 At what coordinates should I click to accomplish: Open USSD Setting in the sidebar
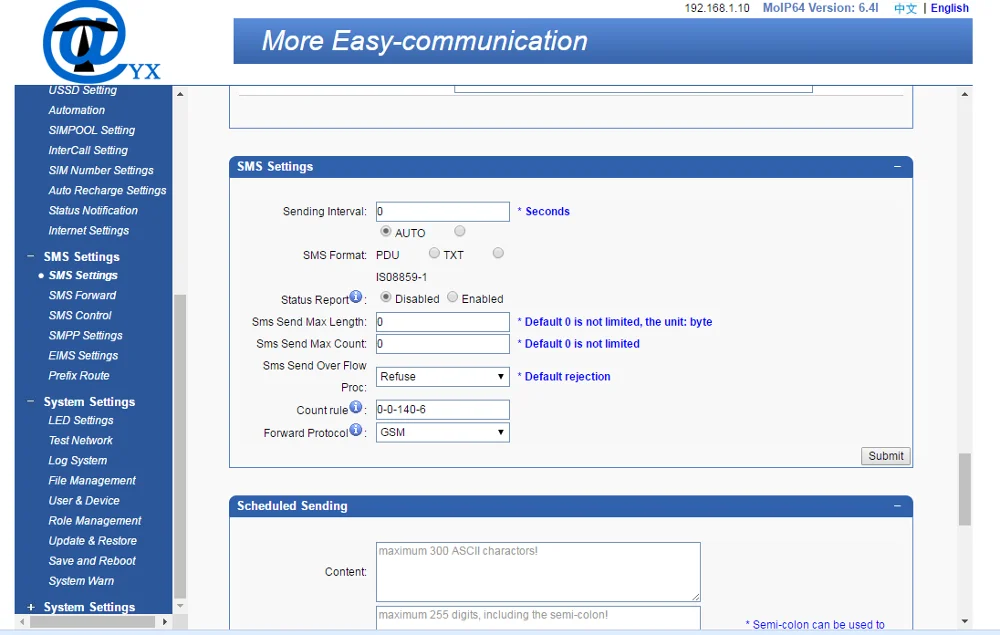(83, 90)
